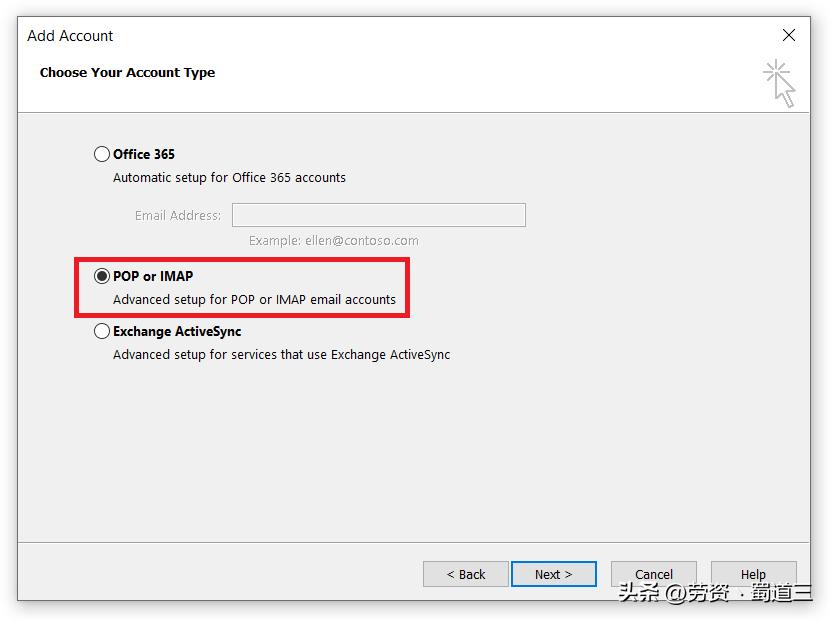Cancel the Add Account wizard
The height and width of the screenshot is (621, 831).
(653, 574)
